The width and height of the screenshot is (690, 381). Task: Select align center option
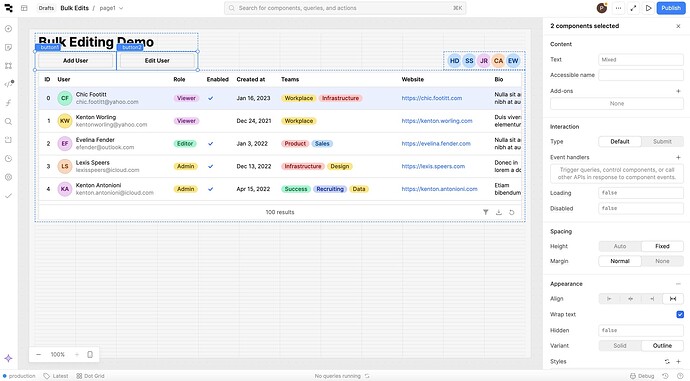[x=631, y=299]
